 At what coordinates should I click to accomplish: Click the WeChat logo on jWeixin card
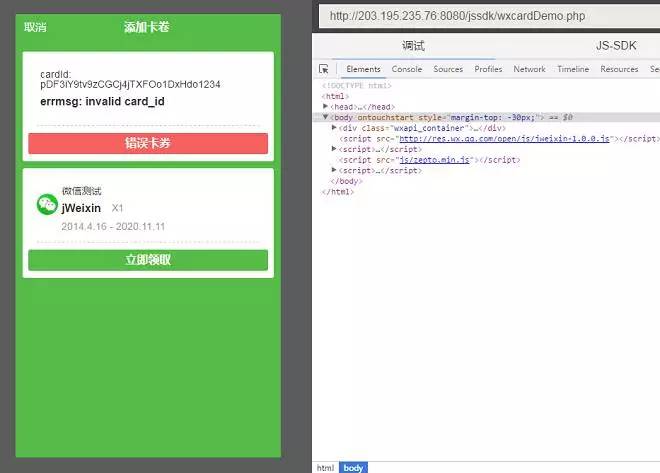pyautogui.click(x=47, y=204)
